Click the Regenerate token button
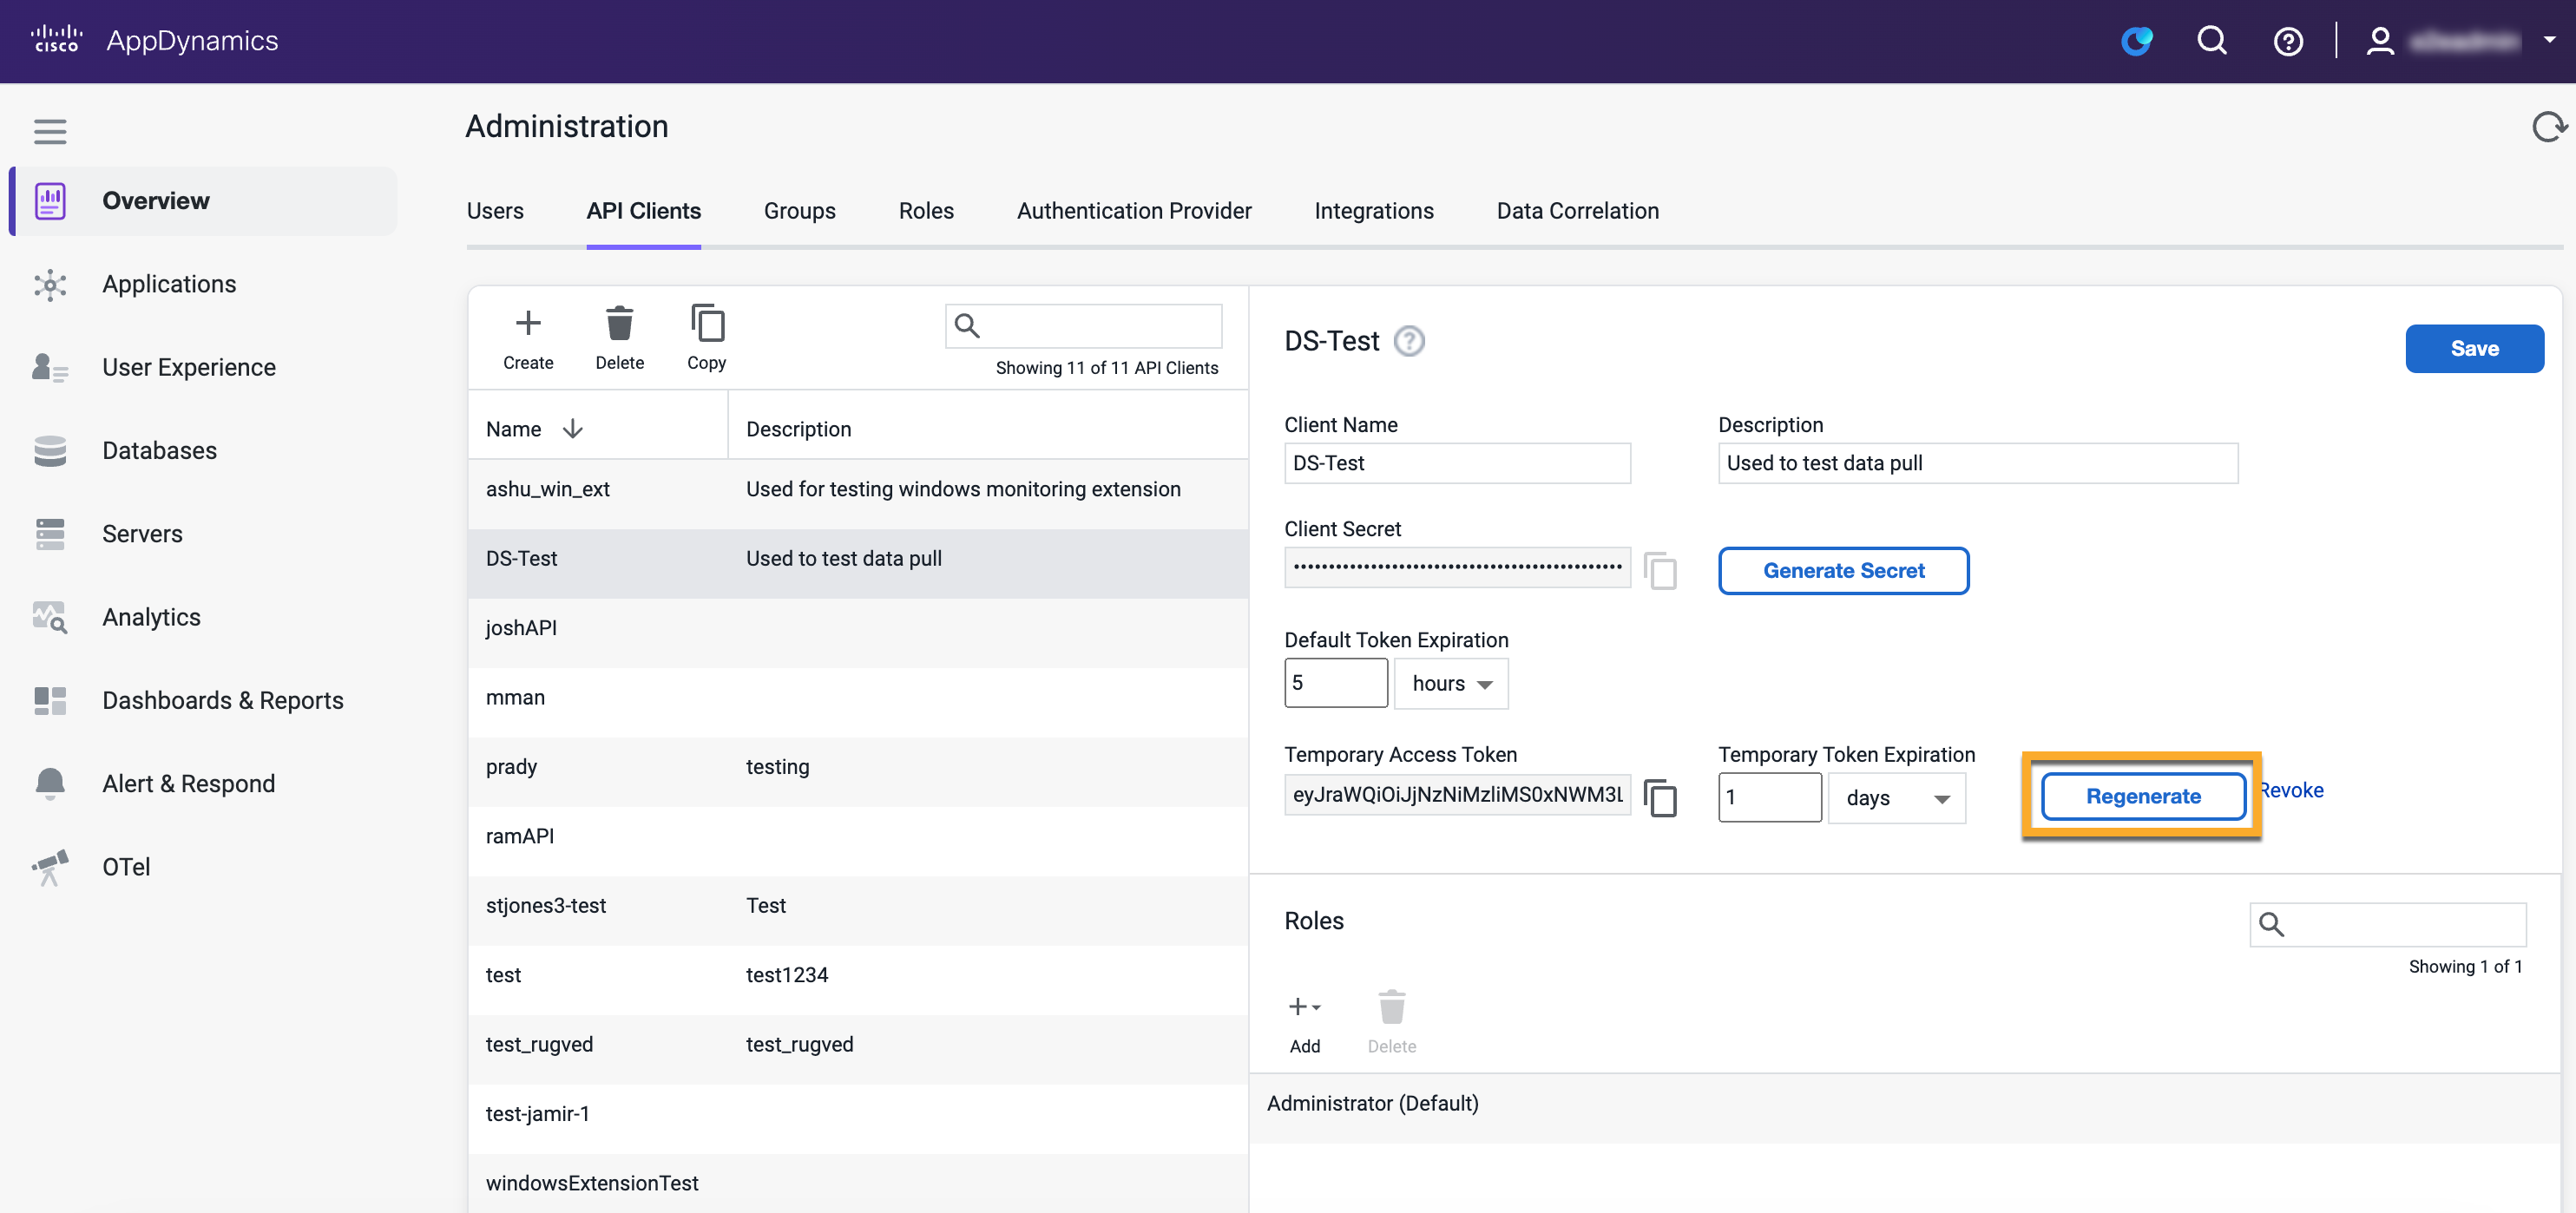2576x1213 pixels. [2142, 797]
